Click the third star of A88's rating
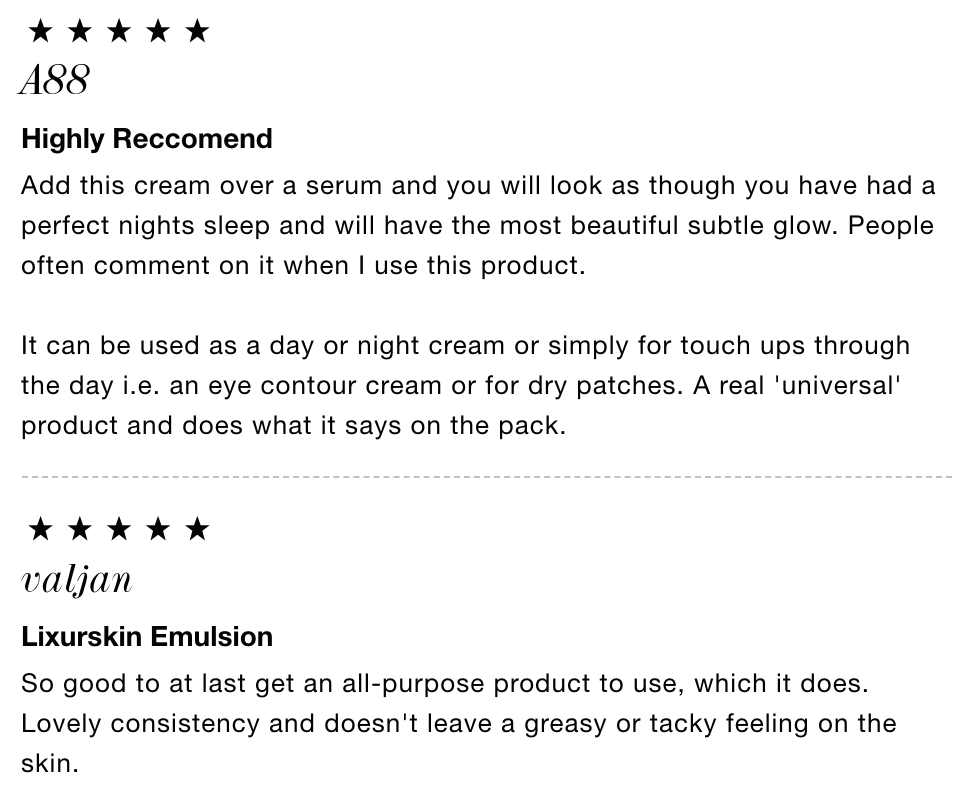The height and width of the screenshot is (810, 968). point(119,31)
